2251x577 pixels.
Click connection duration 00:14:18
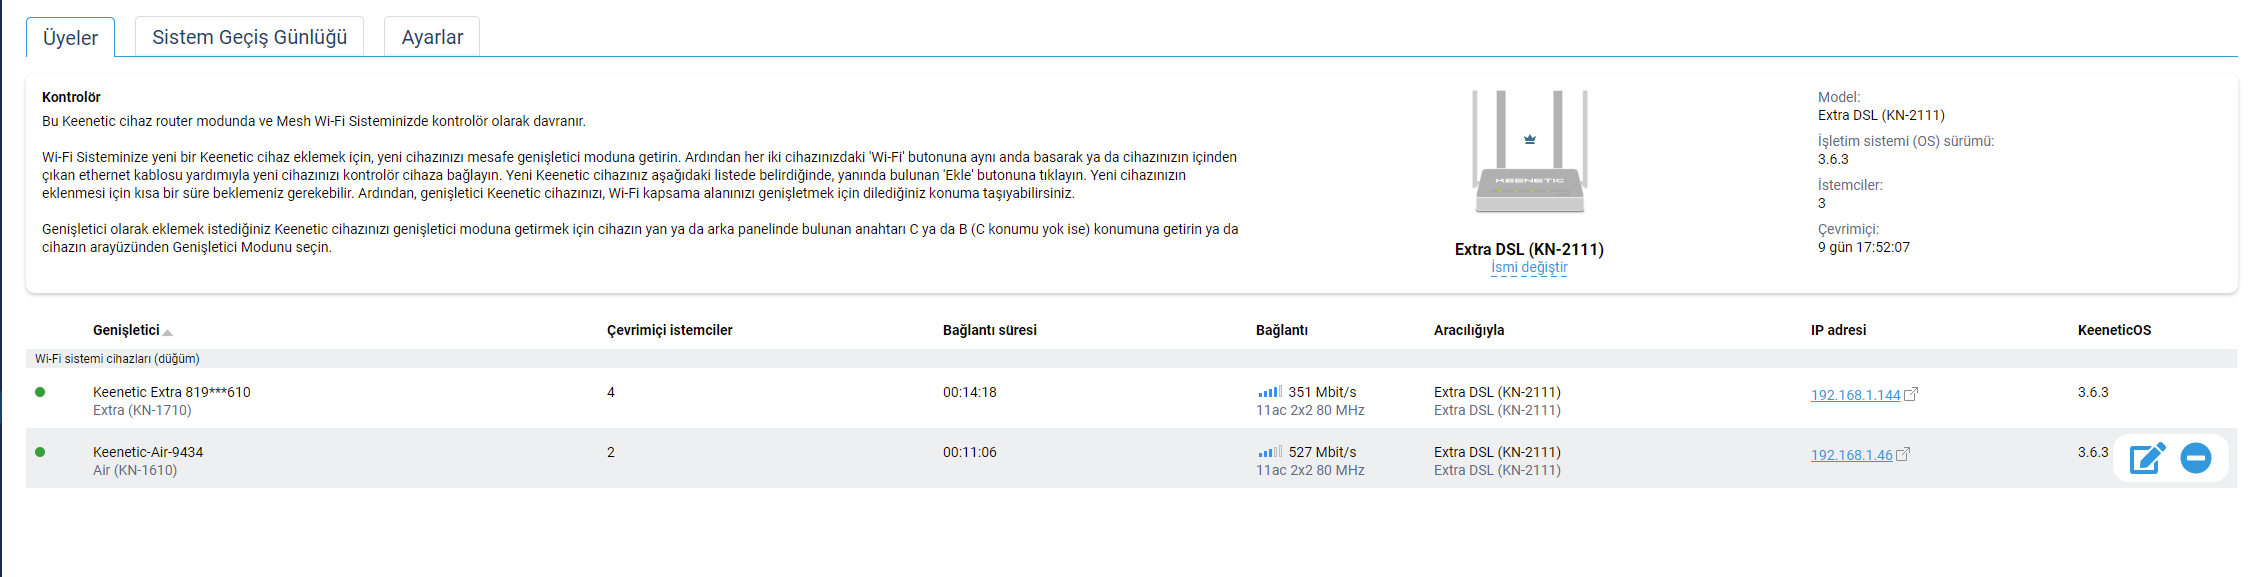969,392
